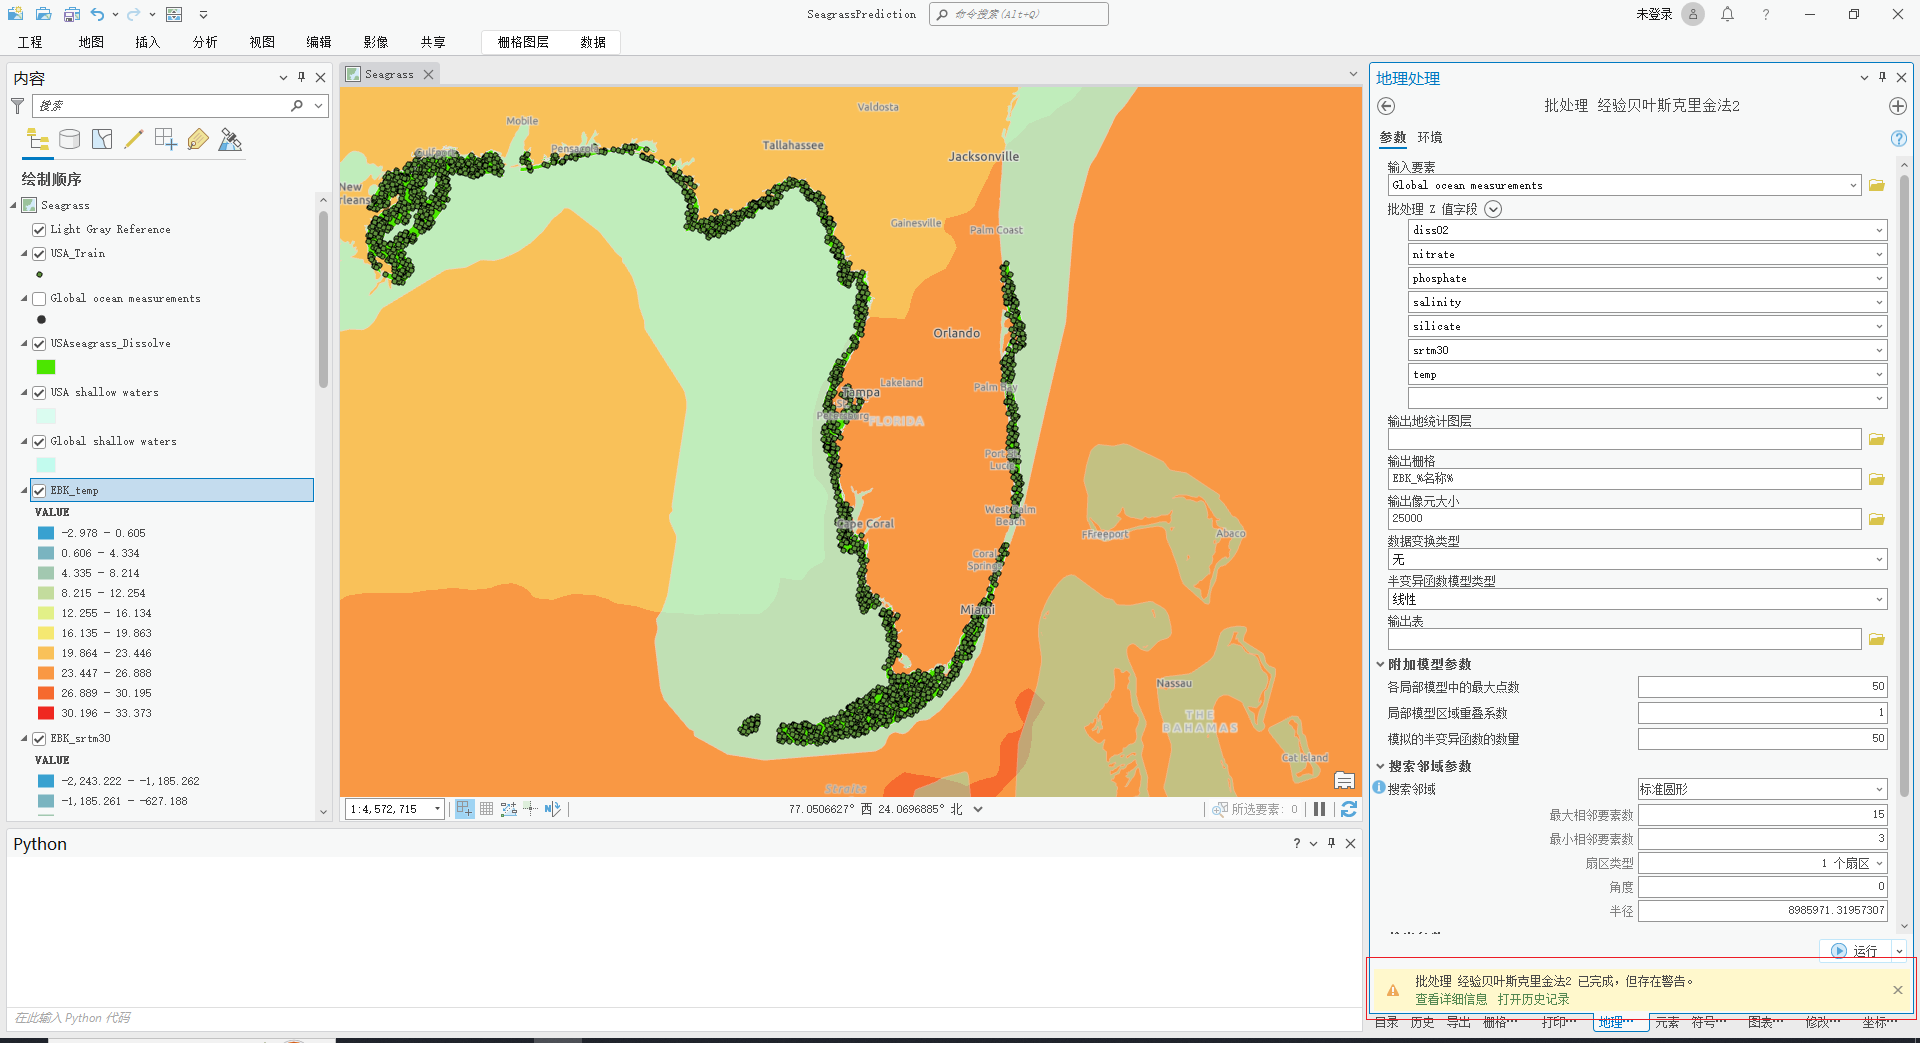Hide the EBK_temp layer

tap(38, 490)
